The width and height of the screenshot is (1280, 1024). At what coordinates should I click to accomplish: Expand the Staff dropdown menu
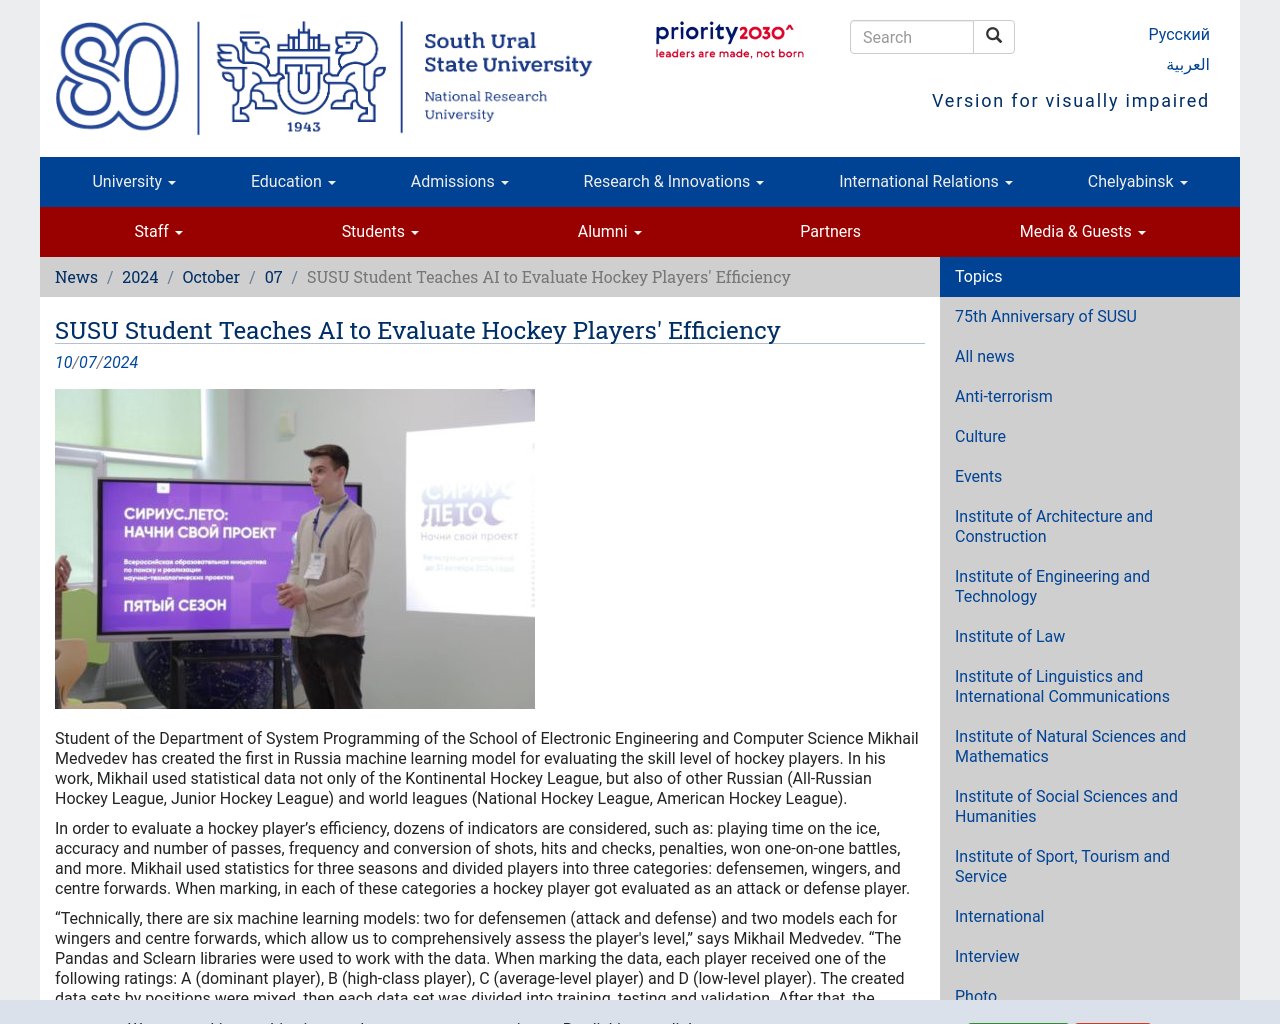click(x=159, y=232)
